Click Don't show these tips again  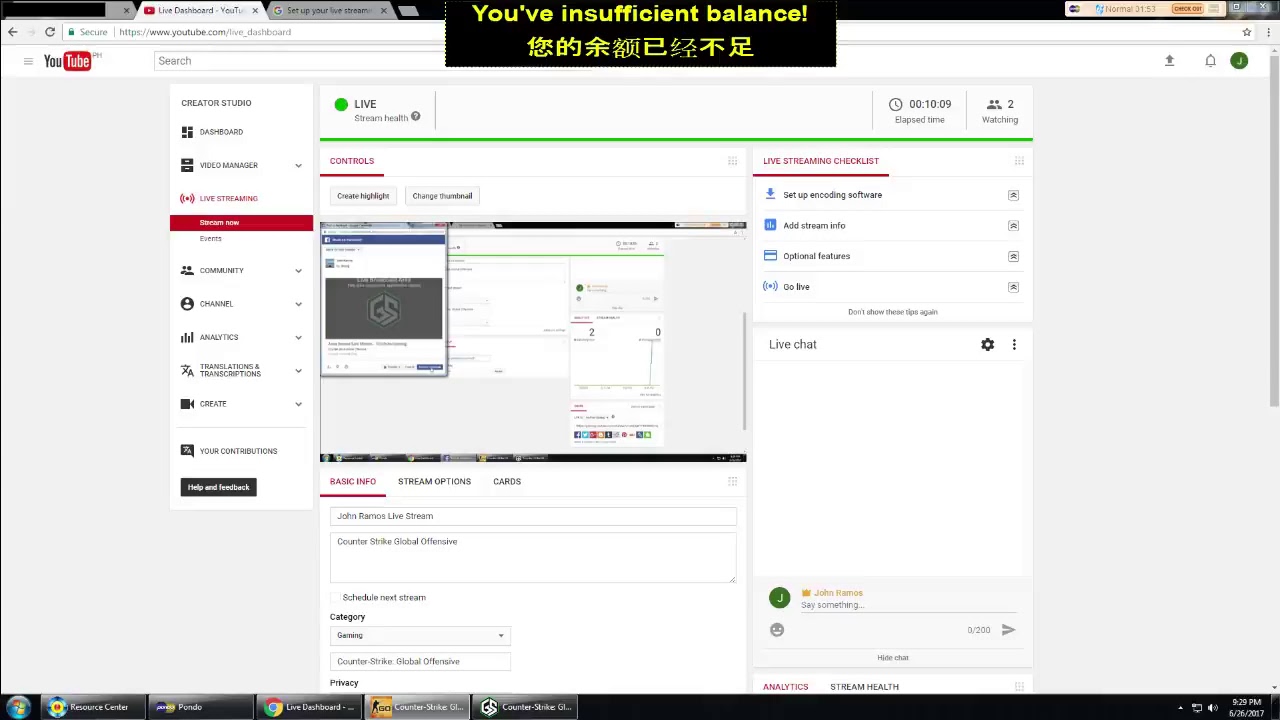(x=893, y=312)
